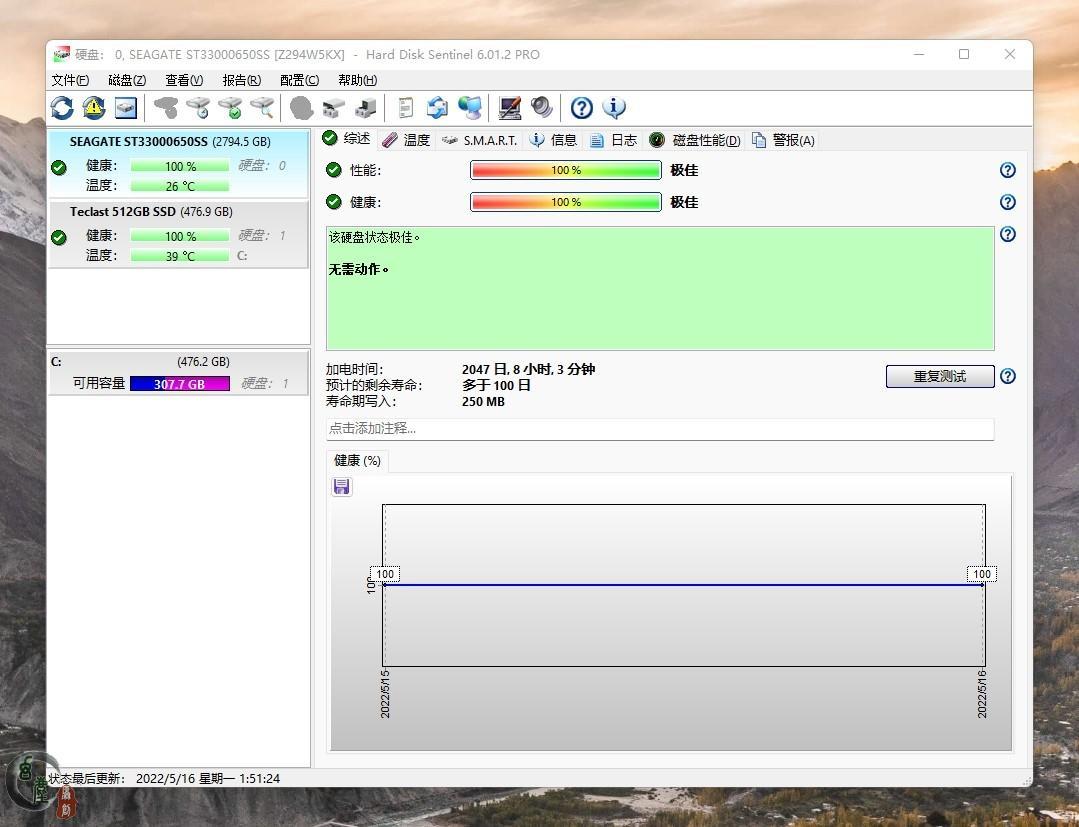Click the globe and monitor toolbar icon

469,108
